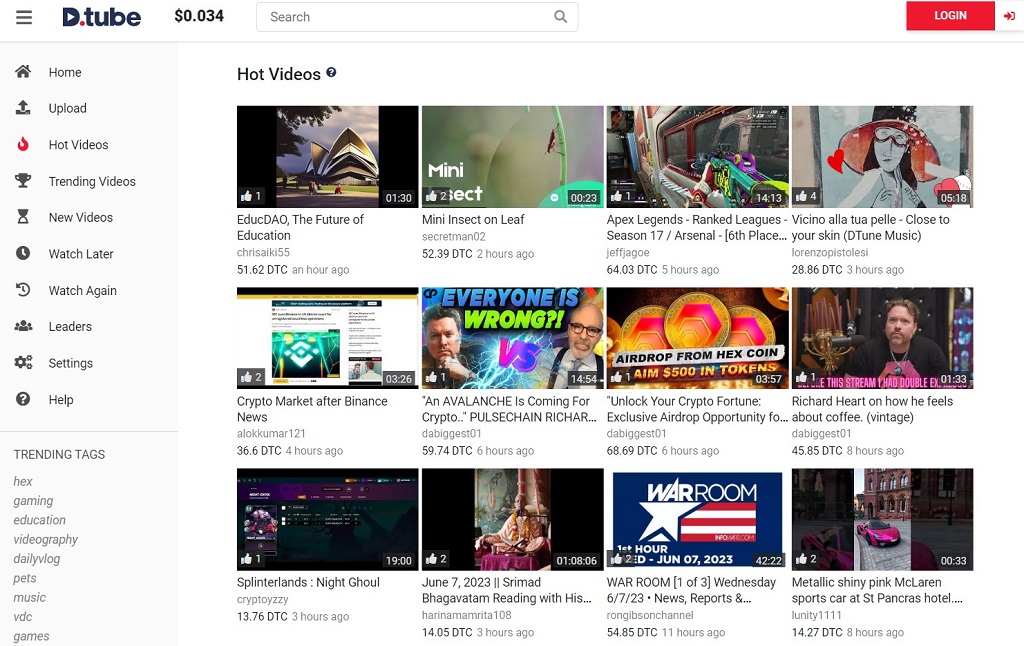Image resolution: width=1024 pixels, height=646 pixels.
Task: Open the WAR ROOM video thumbnail
Action: [697, 519]
